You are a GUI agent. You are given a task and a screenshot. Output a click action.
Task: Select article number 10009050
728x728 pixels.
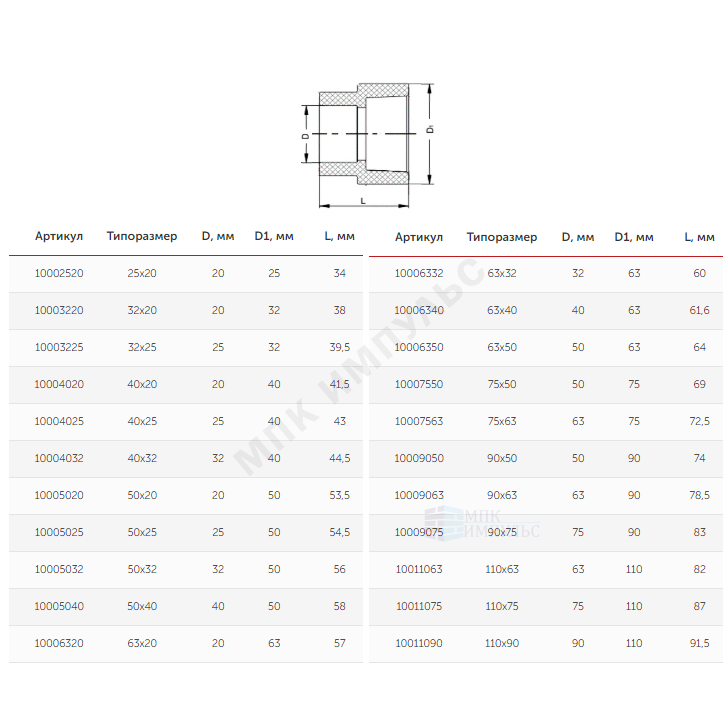coord(419,458)
